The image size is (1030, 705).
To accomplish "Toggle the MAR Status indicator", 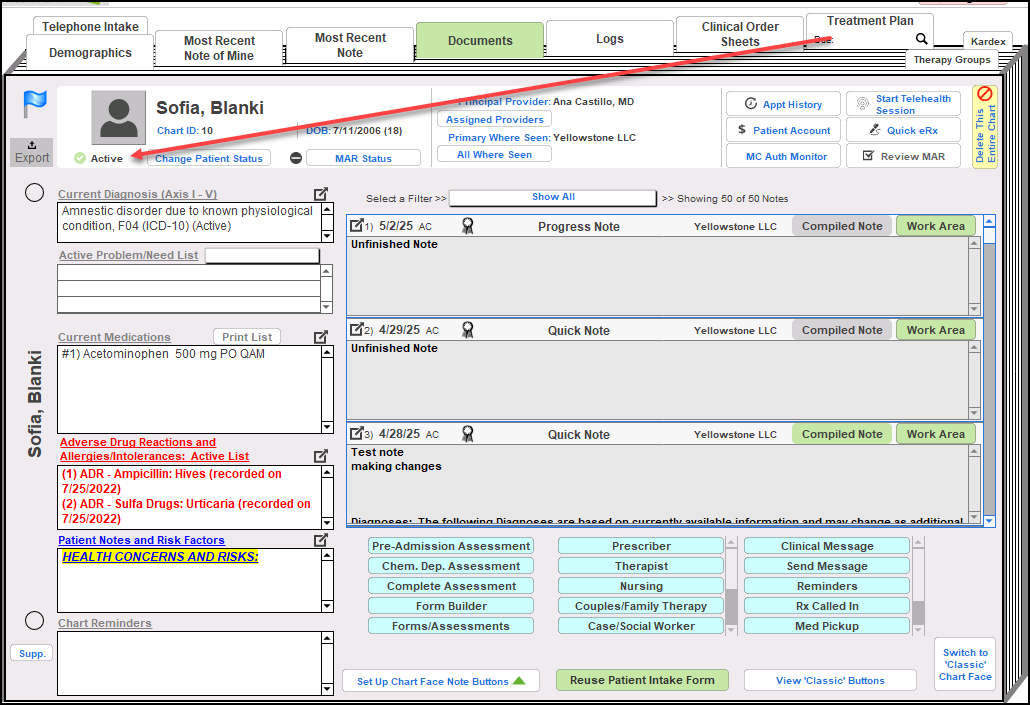I will pyautogui.click(x=296, y=158).
